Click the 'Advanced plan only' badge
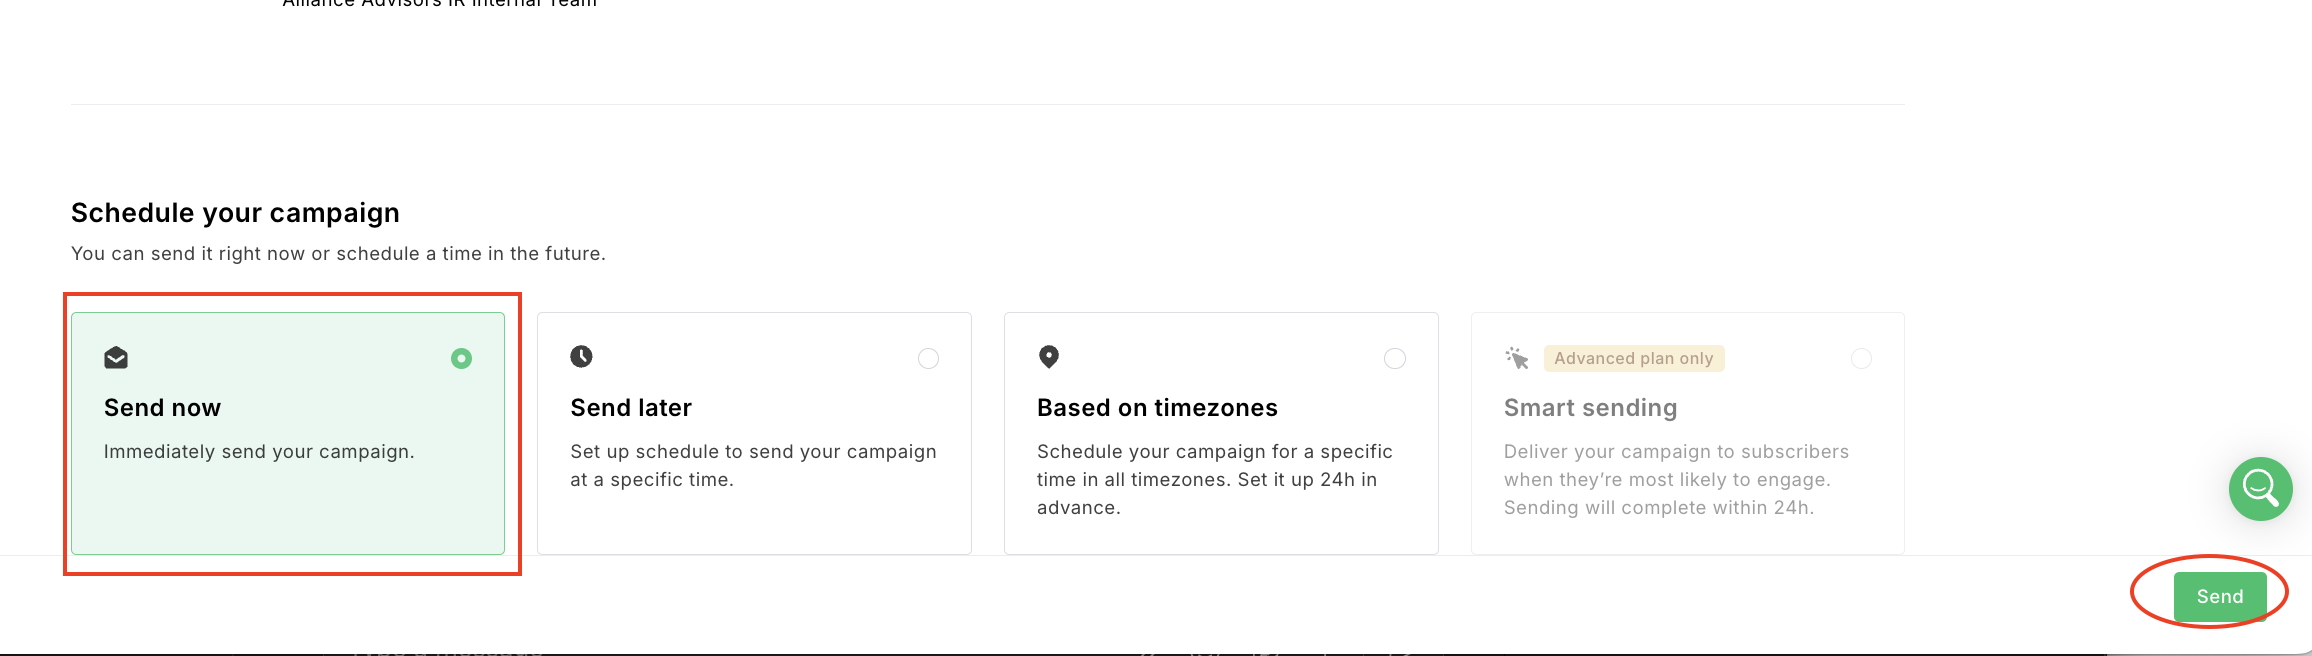 (1633, 359)
